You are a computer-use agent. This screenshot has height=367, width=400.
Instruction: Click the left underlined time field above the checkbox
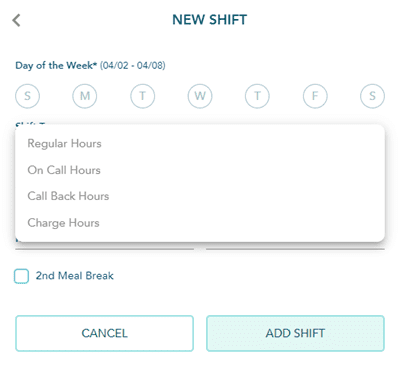(104, 246)
